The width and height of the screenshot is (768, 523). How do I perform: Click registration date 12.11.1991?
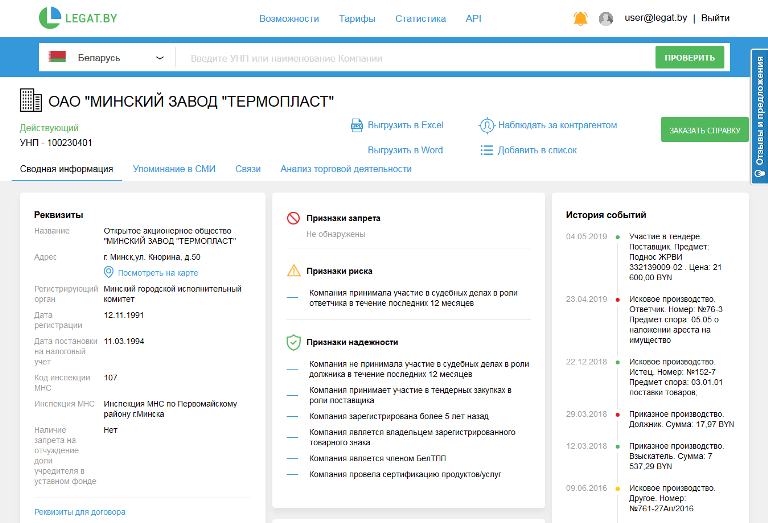point(124,315)
